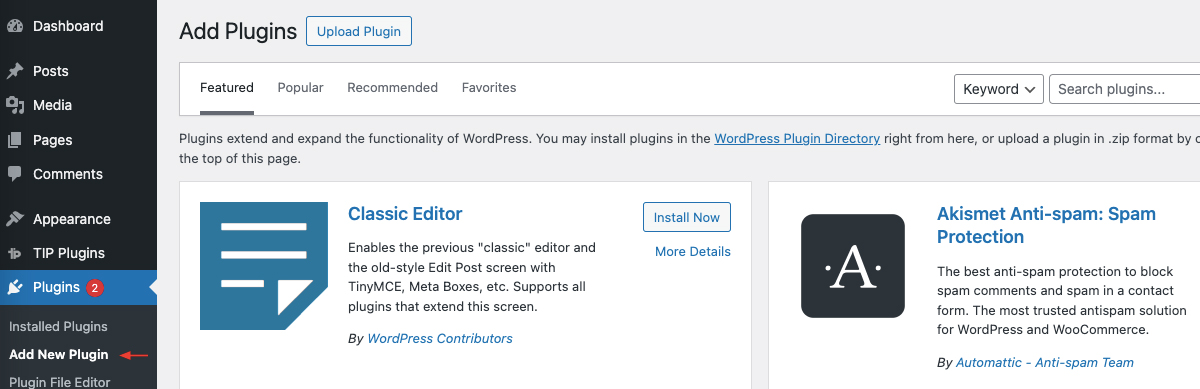Open Plugin File Editor submenu item

pos(60,381)
